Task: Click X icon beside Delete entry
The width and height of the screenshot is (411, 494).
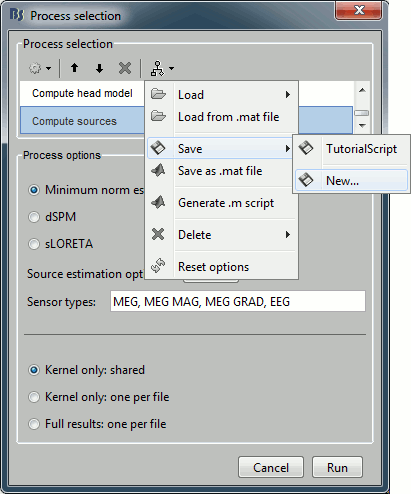Action: pyautogui.click(x=158, y=234)
